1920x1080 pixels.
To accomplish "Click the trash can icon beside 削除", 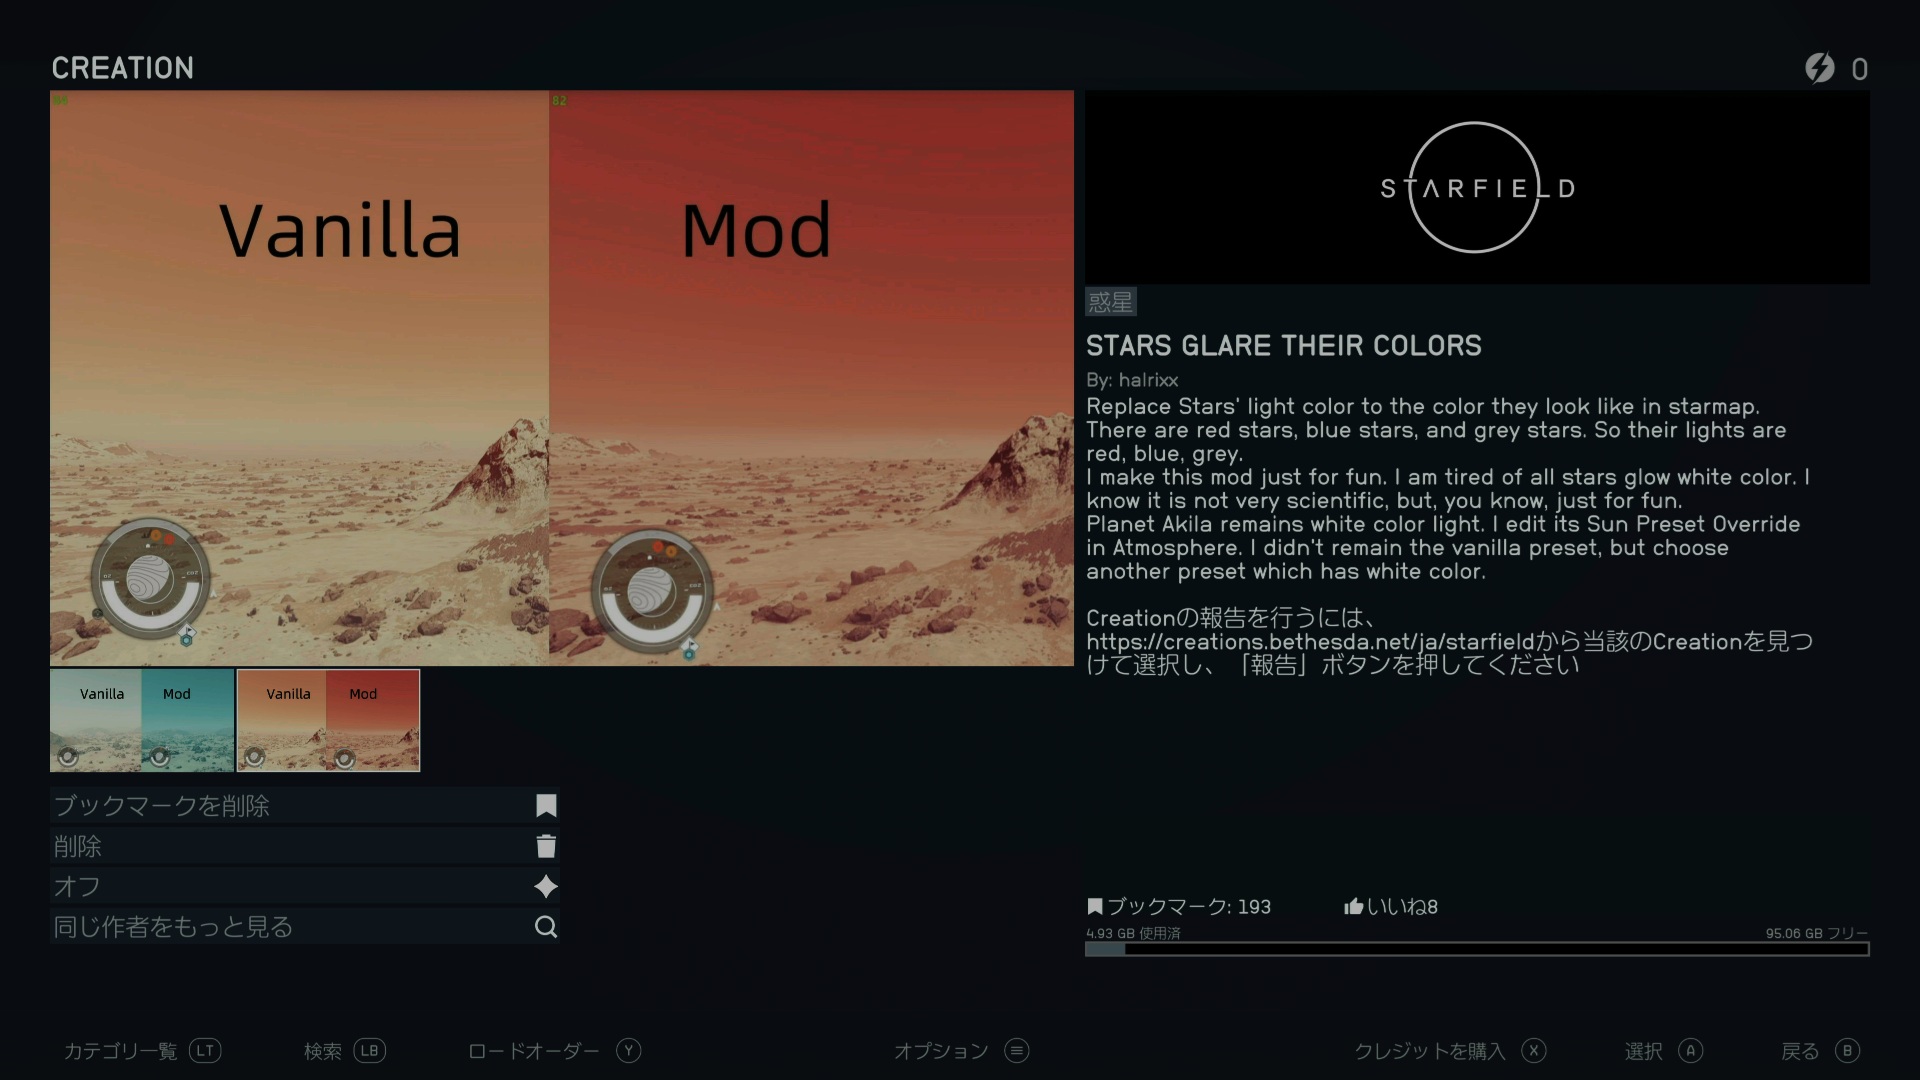I will pyautogui.click(x=546, y=846).
